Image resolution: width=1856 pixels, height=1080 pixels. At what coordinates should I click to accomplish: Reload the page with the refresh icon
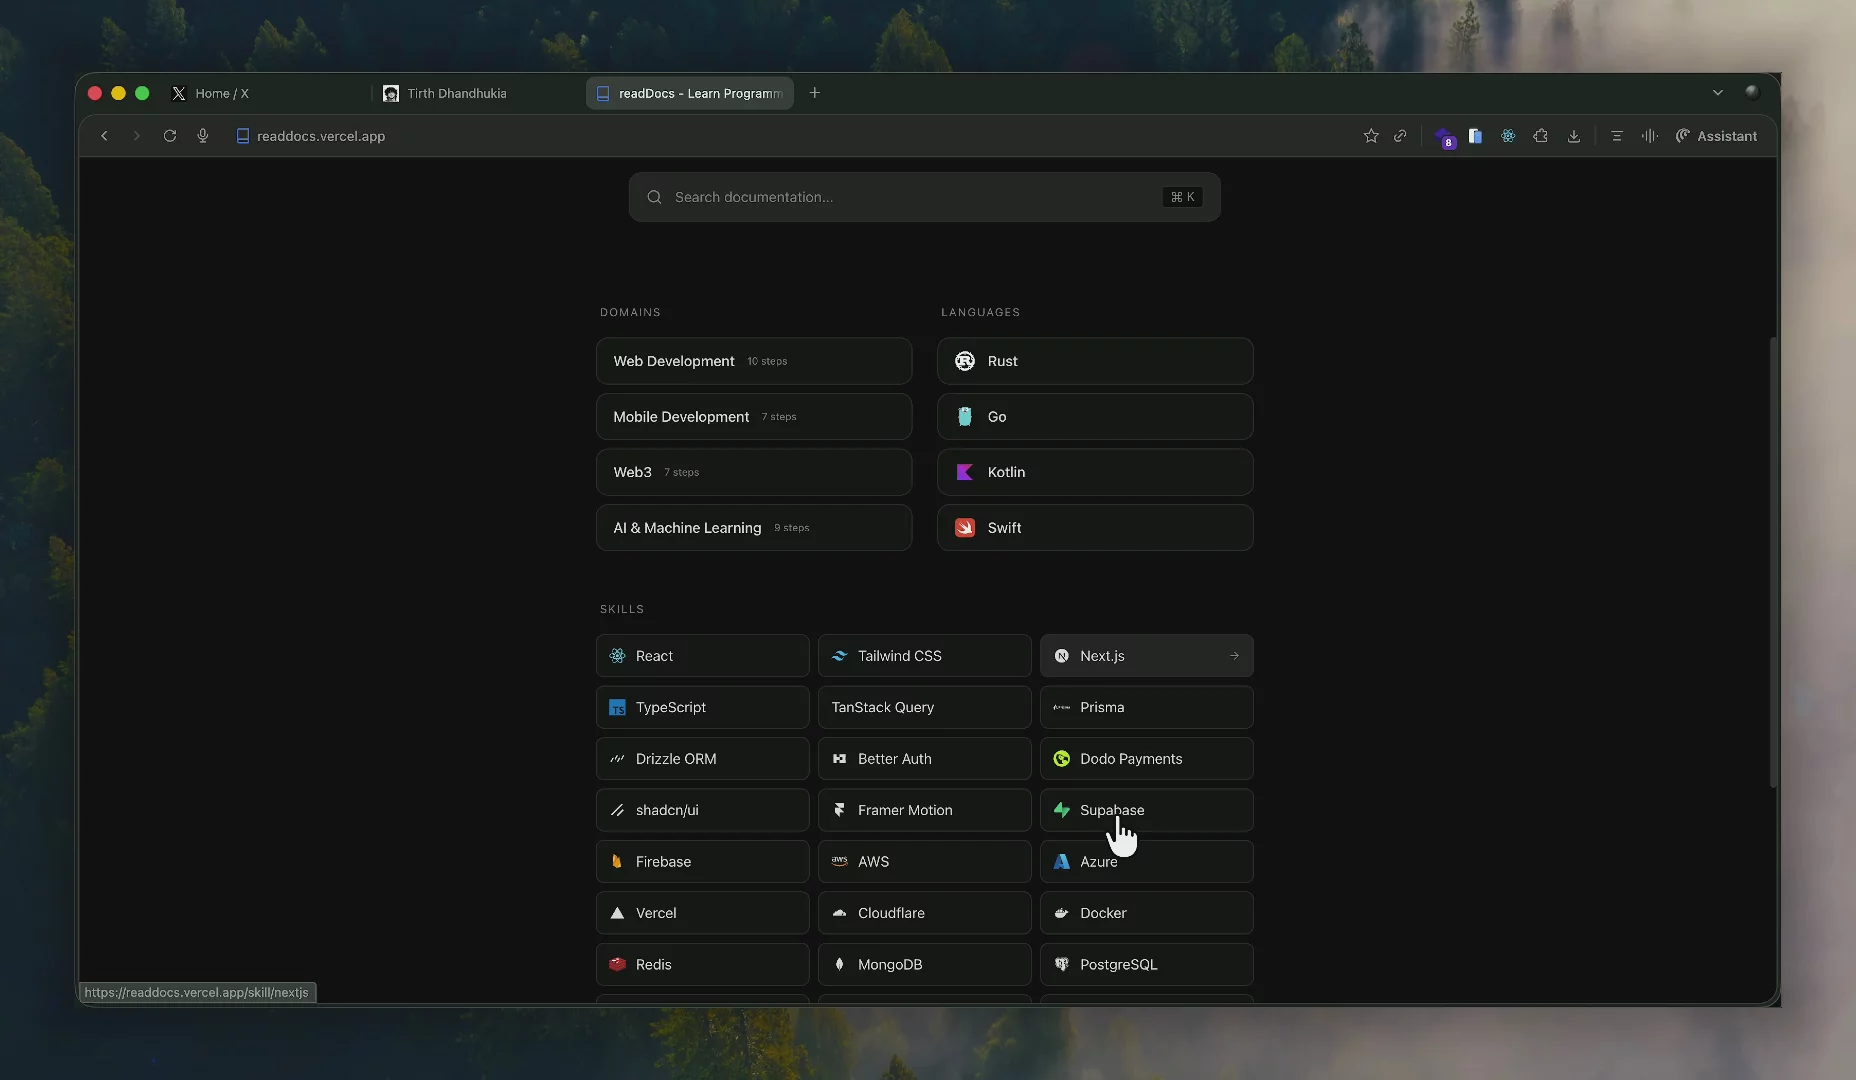tap(170, 136)
